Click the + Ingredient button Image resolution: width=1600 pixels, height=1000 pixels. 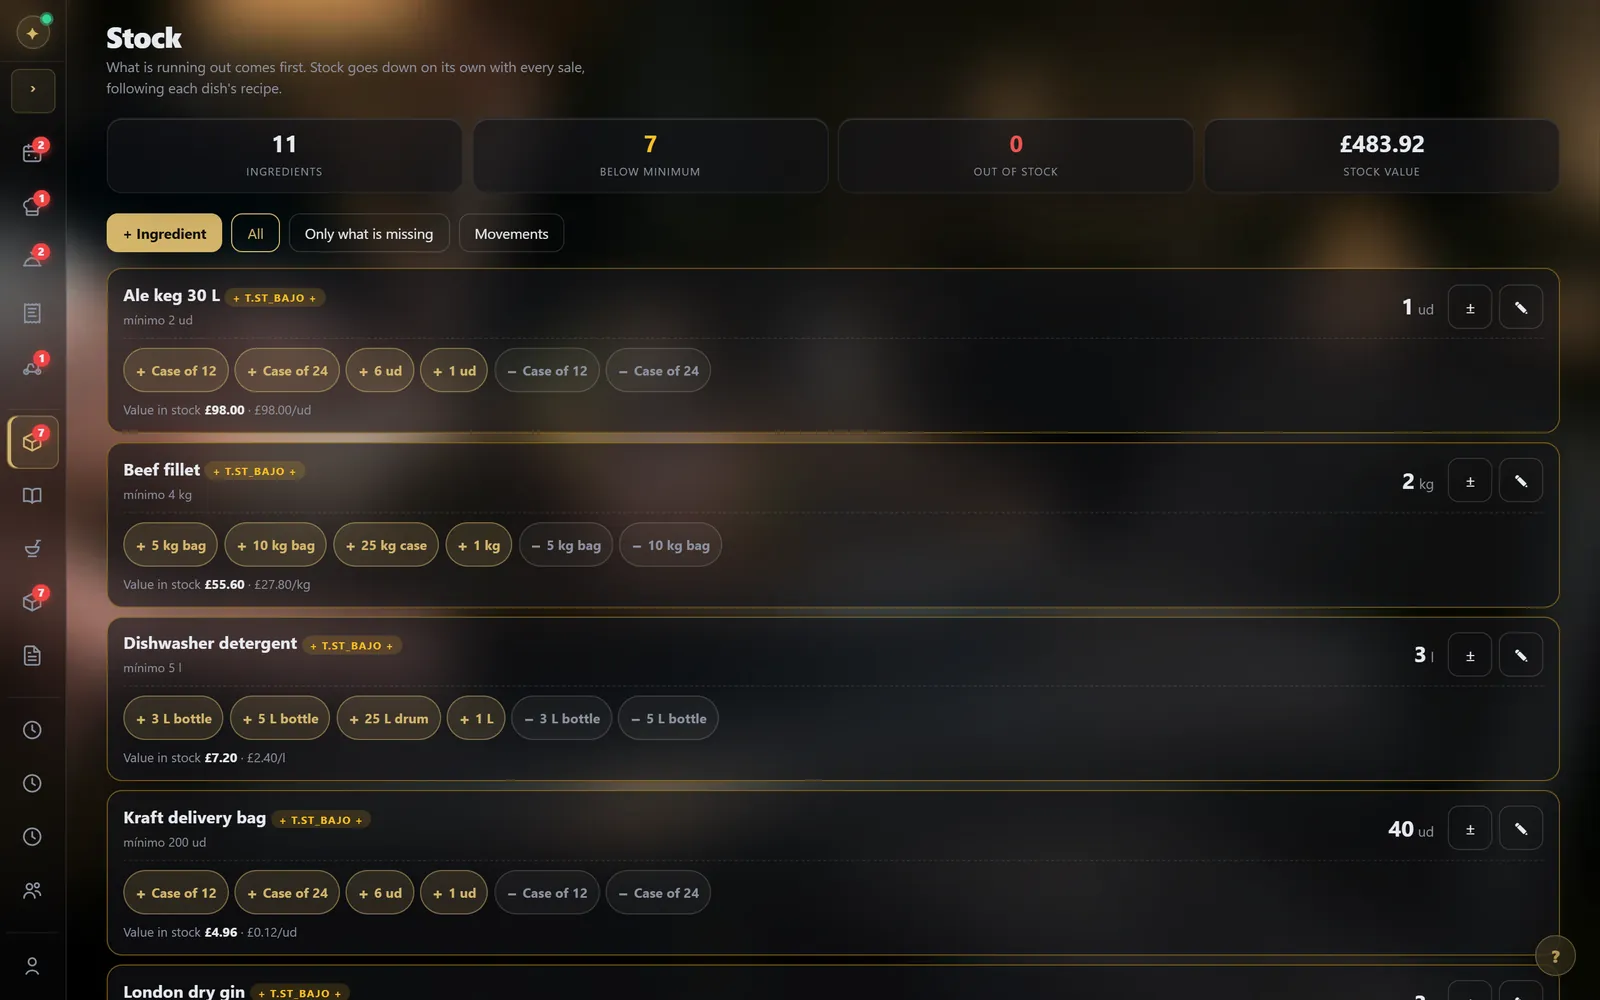[164, 233]
